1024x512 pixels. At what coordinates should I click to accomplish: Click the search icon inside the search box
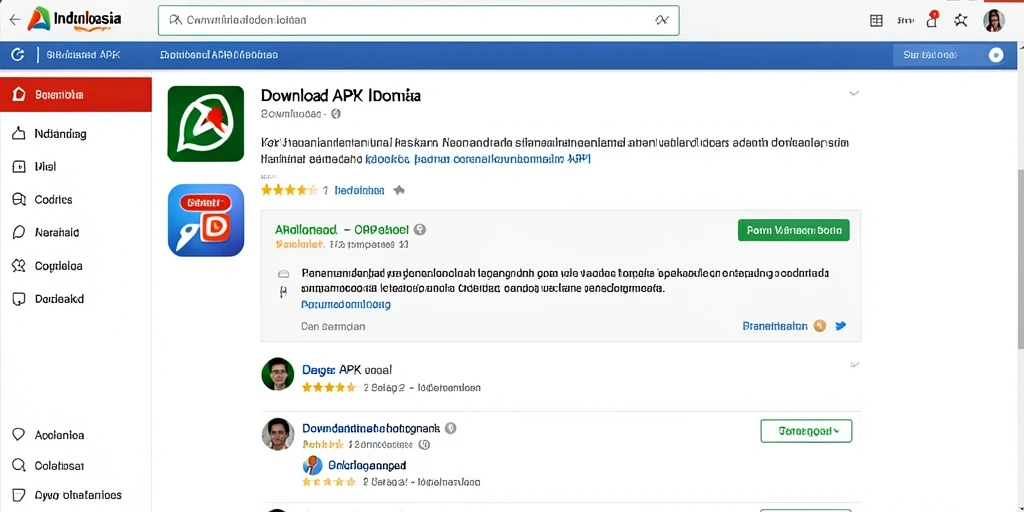175,20
